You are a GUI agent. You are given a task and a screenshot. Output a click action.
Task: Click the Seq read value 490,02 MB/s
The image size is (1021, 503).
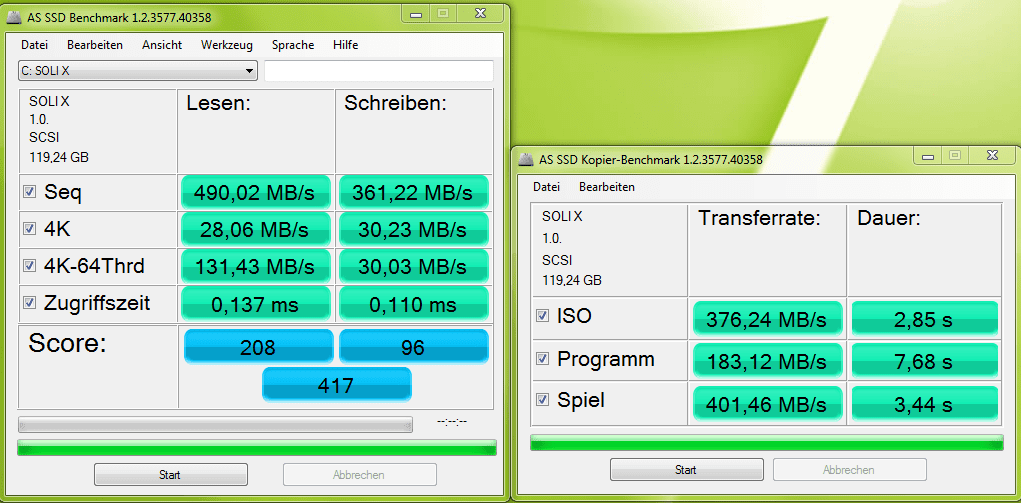point(255,192)
